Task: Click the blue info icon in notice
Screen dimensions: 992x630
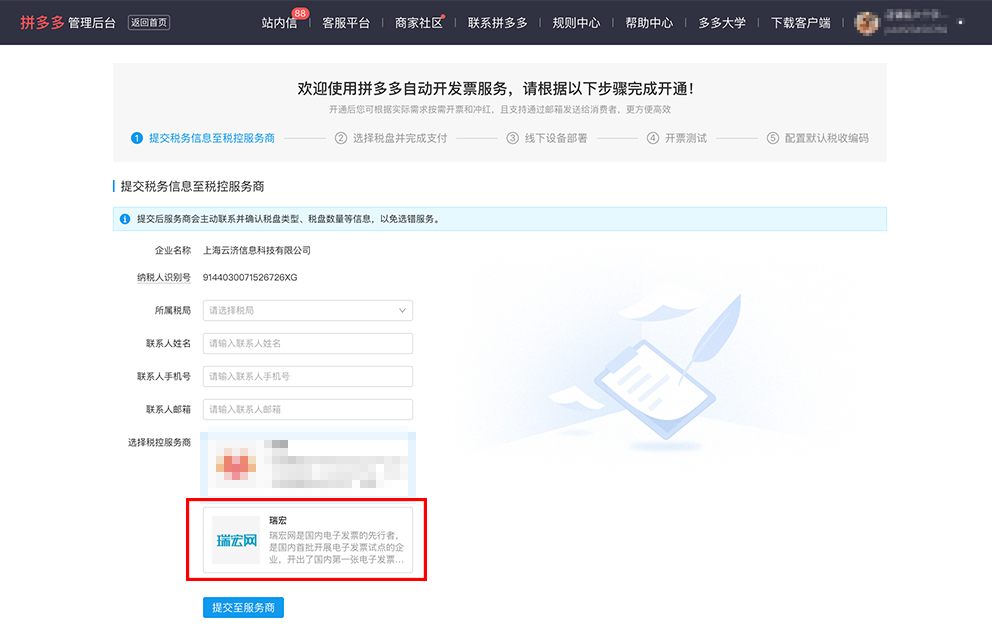Action: 125,219
